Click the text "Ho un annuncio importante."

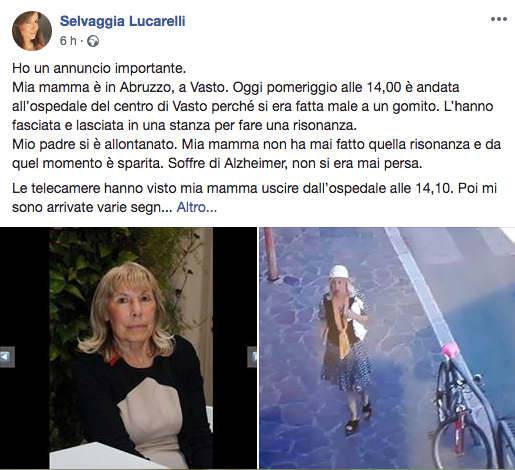click(99, 68)
